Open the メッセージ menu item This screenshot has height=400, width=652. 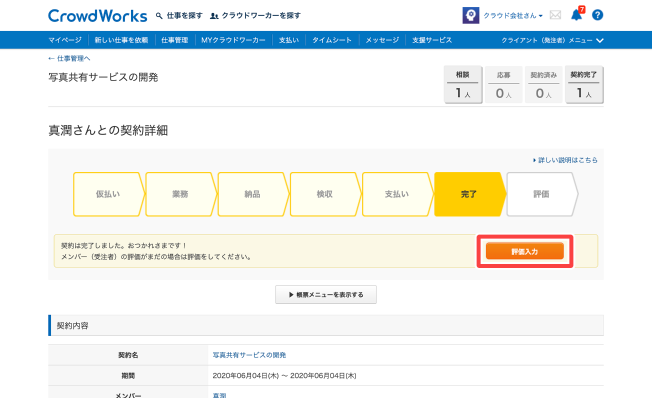coord(383,39)
